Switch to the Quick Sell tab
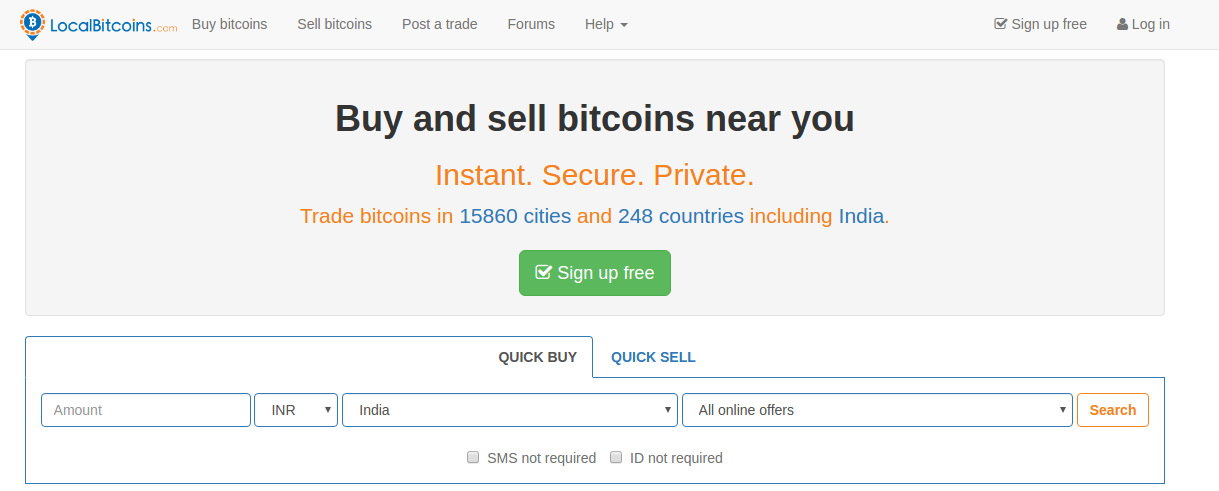 tap(653, 357)
